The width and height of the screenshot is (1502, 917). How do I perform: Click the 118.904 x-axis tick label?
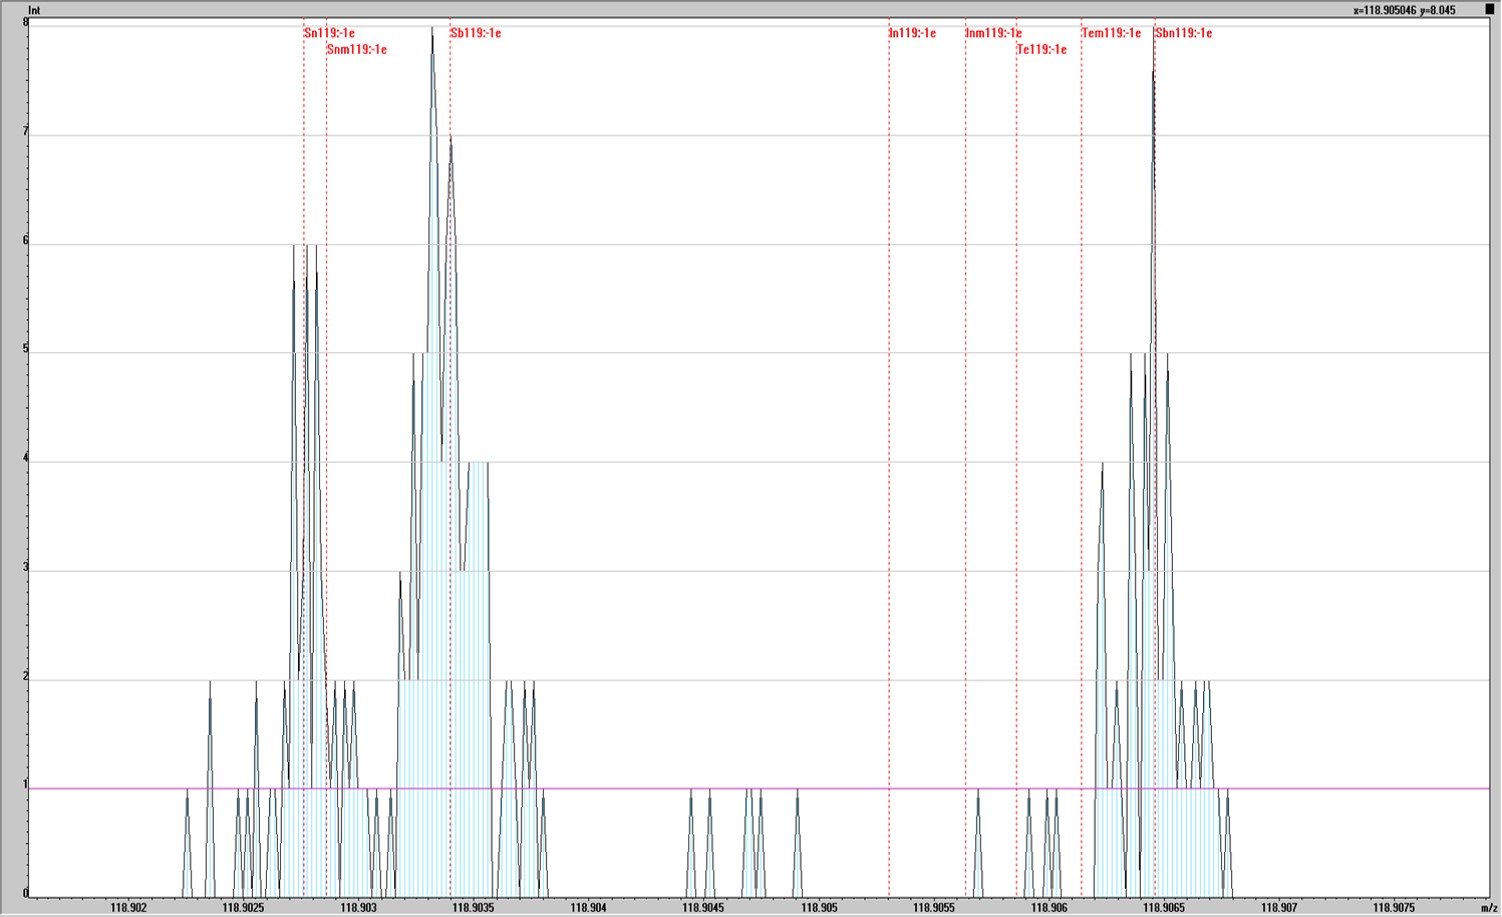[588, 908]
